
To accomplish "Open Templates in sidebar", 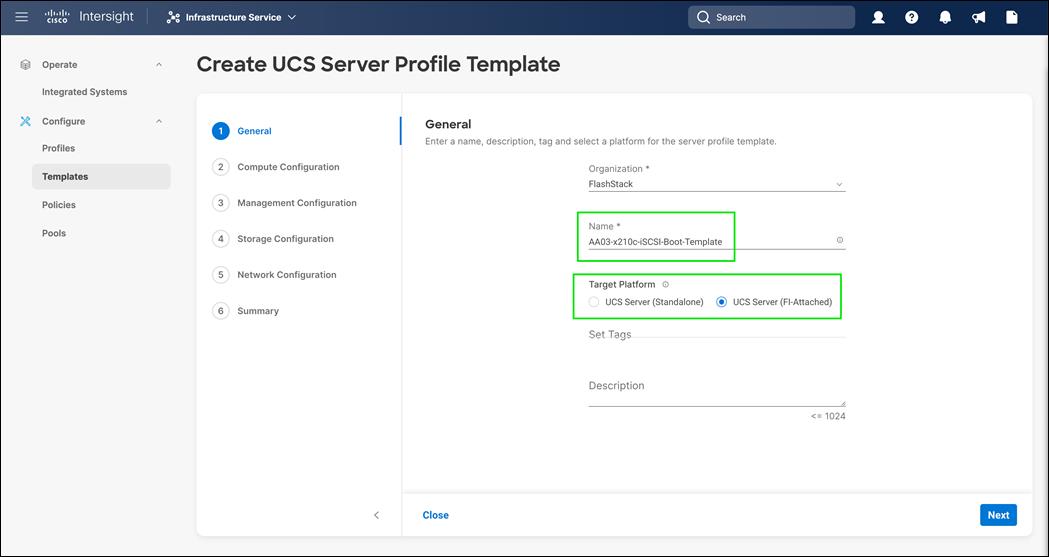I will pos(101,177).
